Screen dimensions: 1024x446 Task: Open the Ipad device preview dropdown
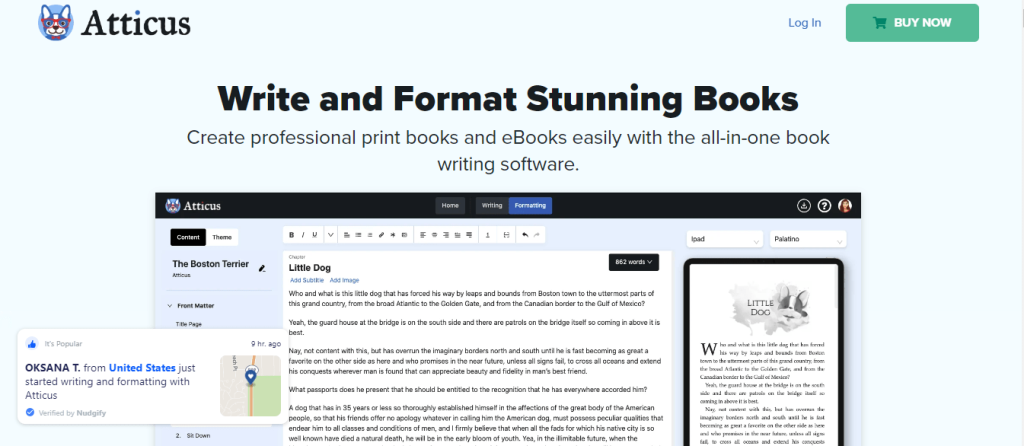[x=725, y=239]
